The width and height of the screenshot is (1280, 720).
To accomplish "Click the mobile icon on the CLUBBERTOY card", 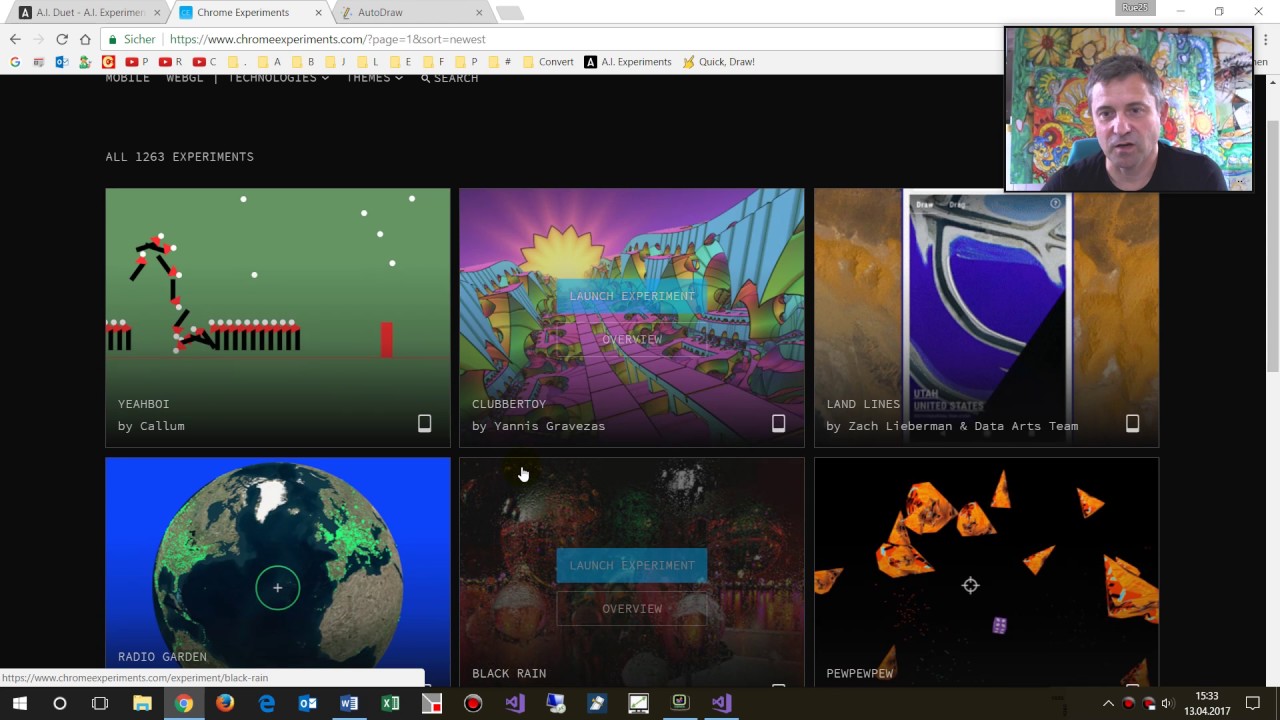I will click(778, 424).
